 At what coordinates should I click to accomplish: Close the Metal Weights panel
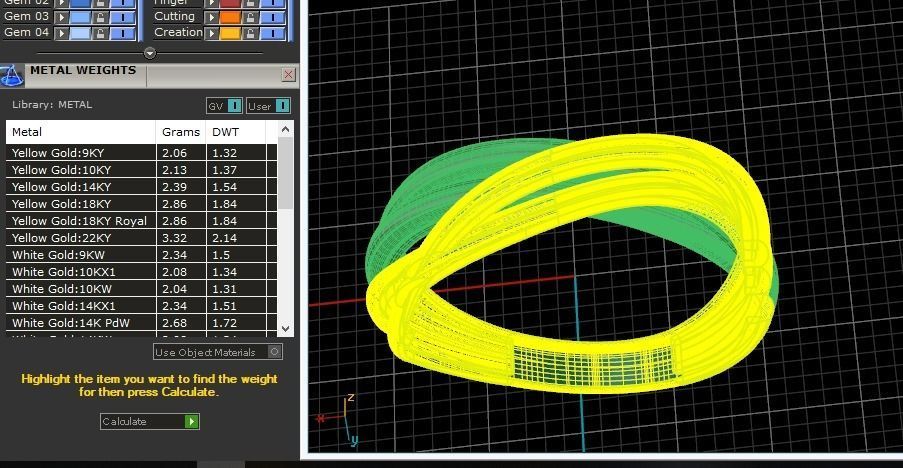(289, 74)
